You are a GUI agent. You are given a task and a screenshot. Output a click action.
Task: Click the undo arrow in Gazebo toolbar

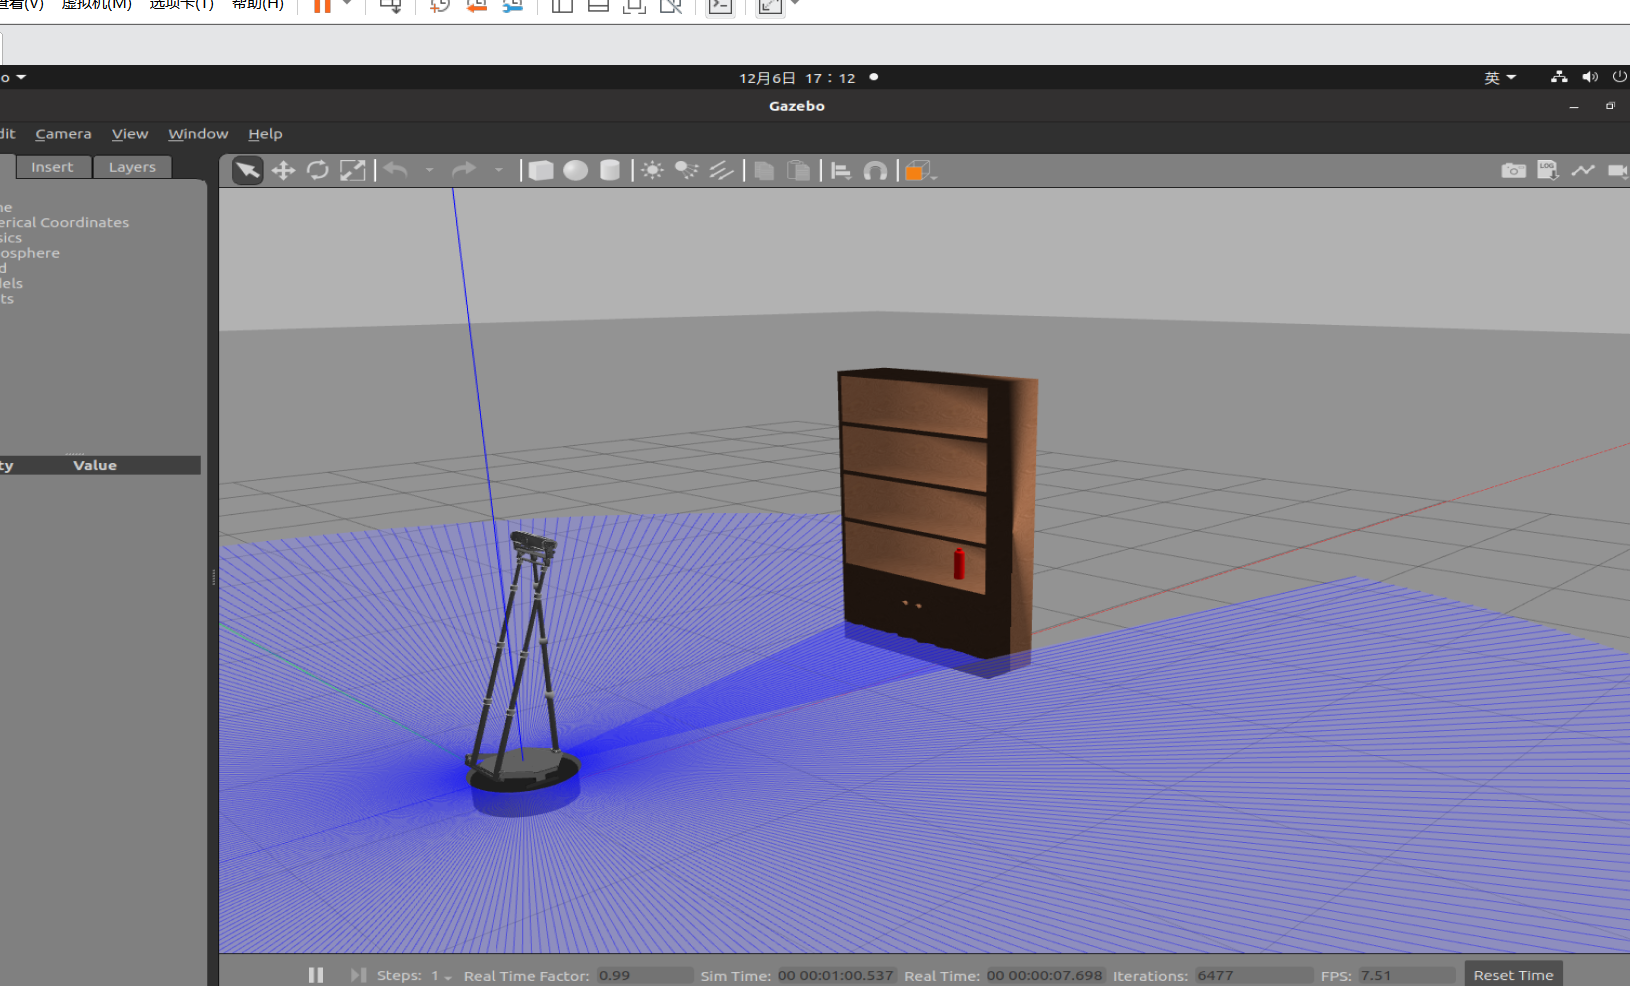point(396,170)
